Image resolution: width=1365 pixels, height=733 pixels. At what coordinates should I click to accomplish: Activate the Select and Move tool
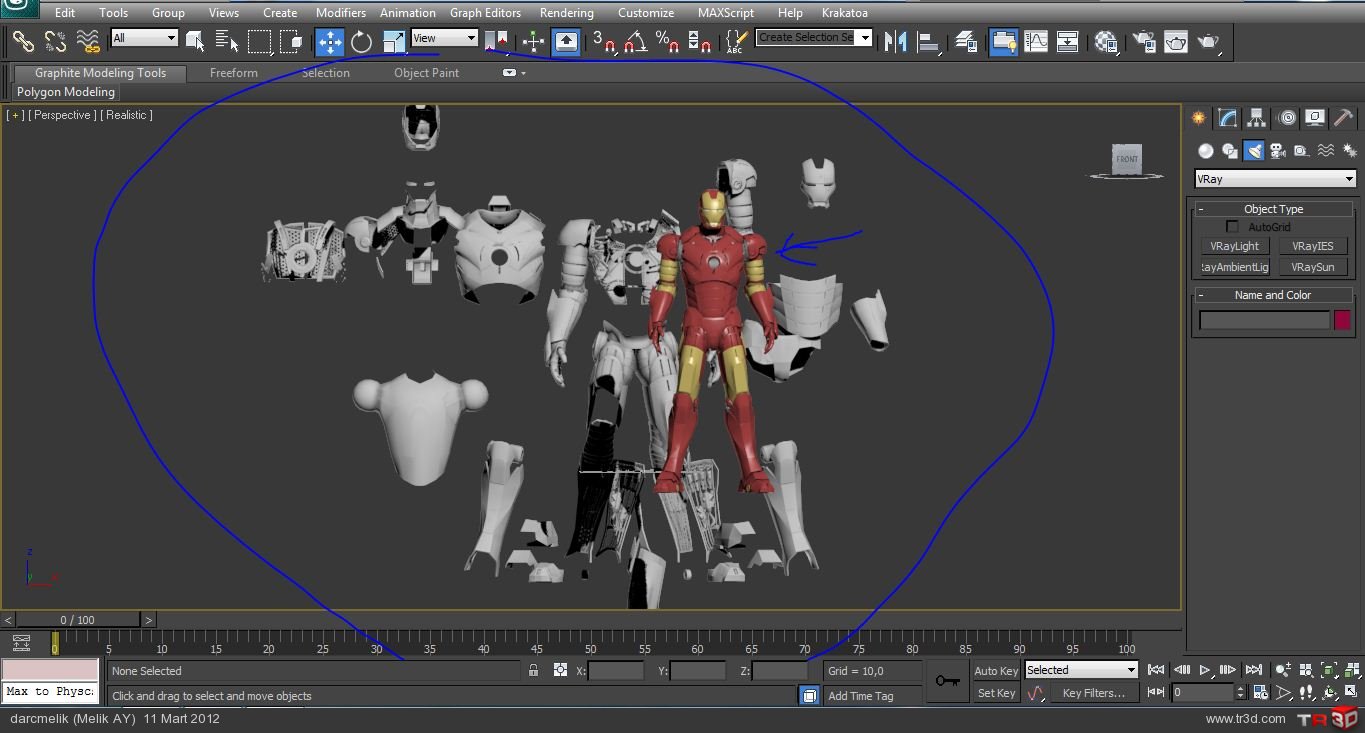330,42
